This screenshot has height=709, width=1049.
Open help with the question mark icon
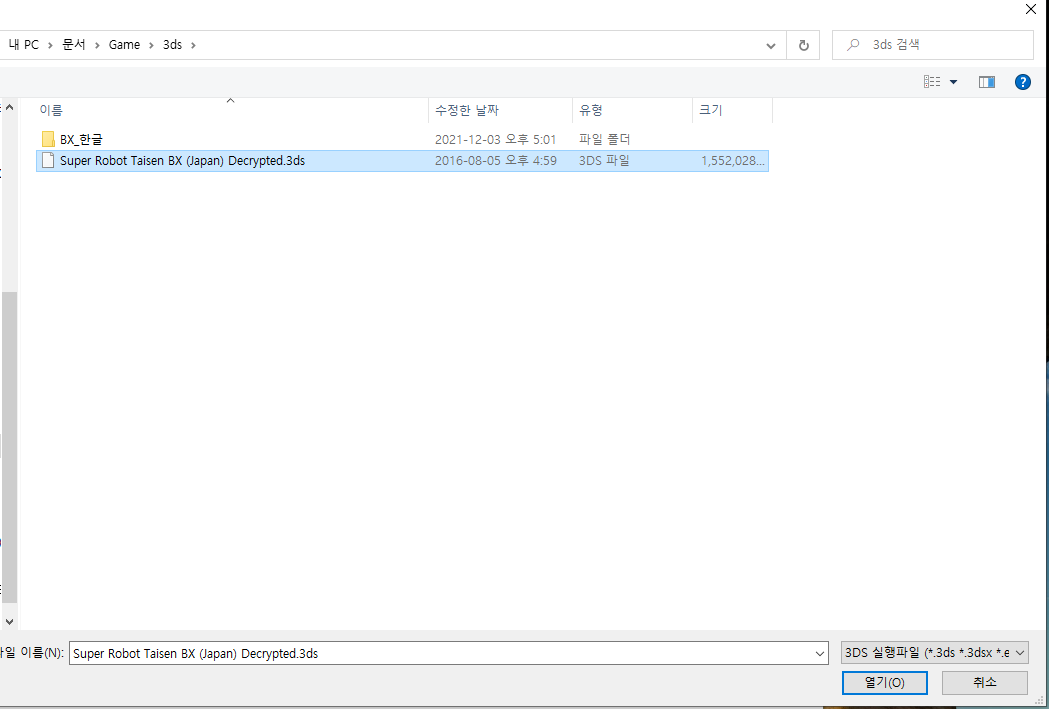pyautogui.click(x=1022, y=82)
